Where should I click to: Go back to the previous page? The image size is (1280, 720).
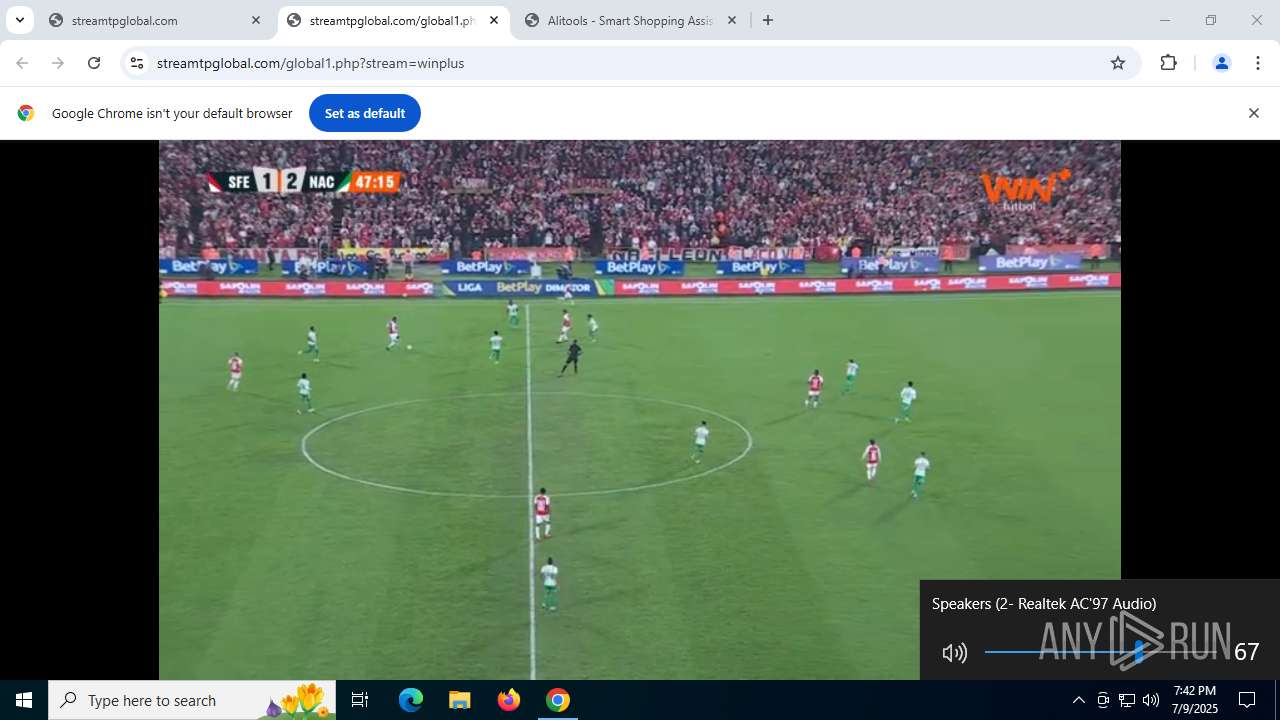tap(22, 63)
